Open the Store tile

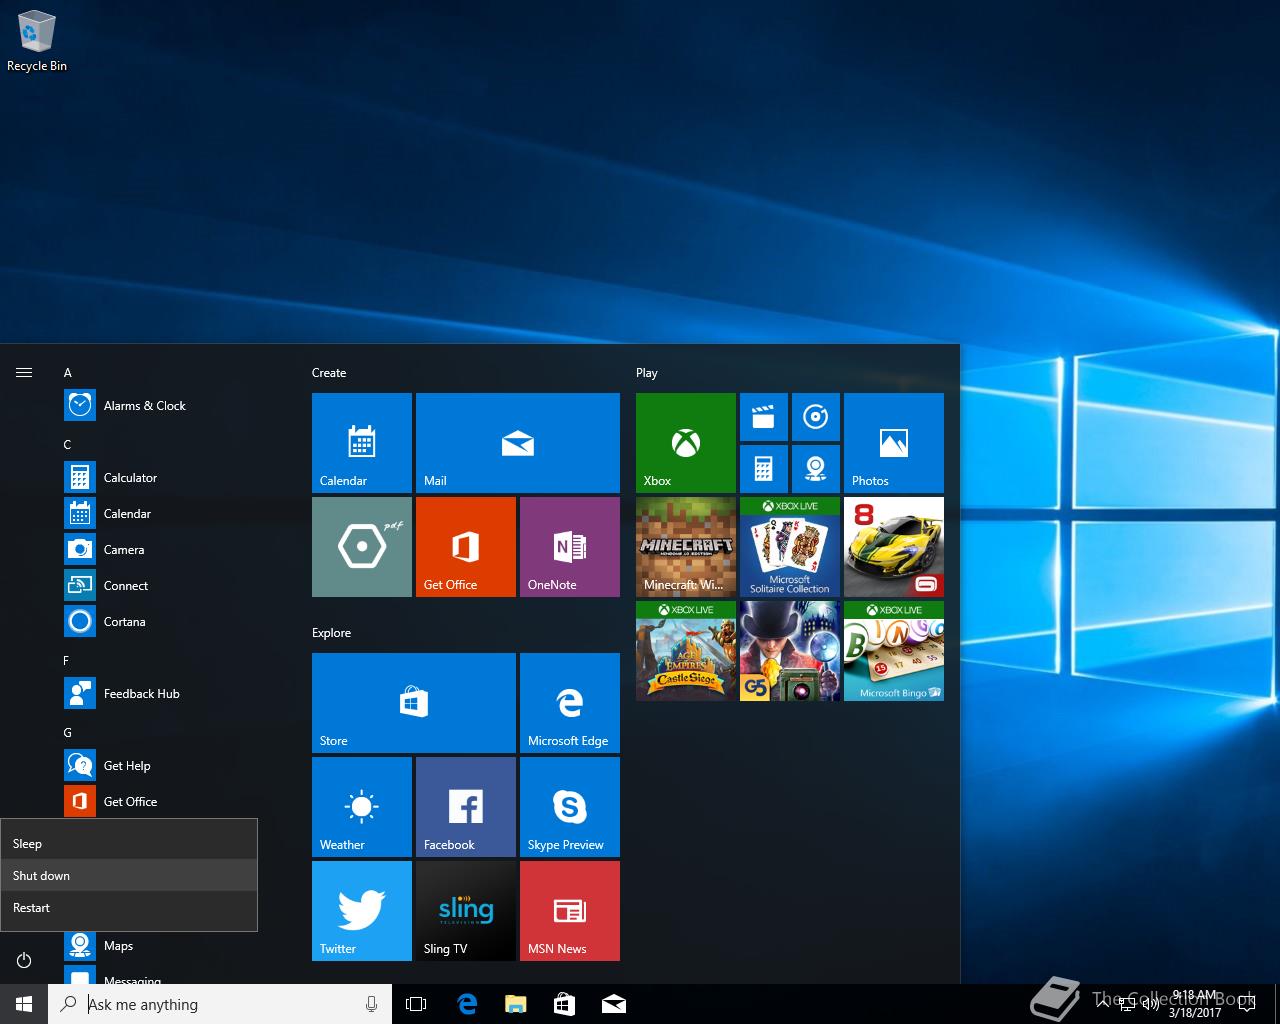click(x=414, y=703)
